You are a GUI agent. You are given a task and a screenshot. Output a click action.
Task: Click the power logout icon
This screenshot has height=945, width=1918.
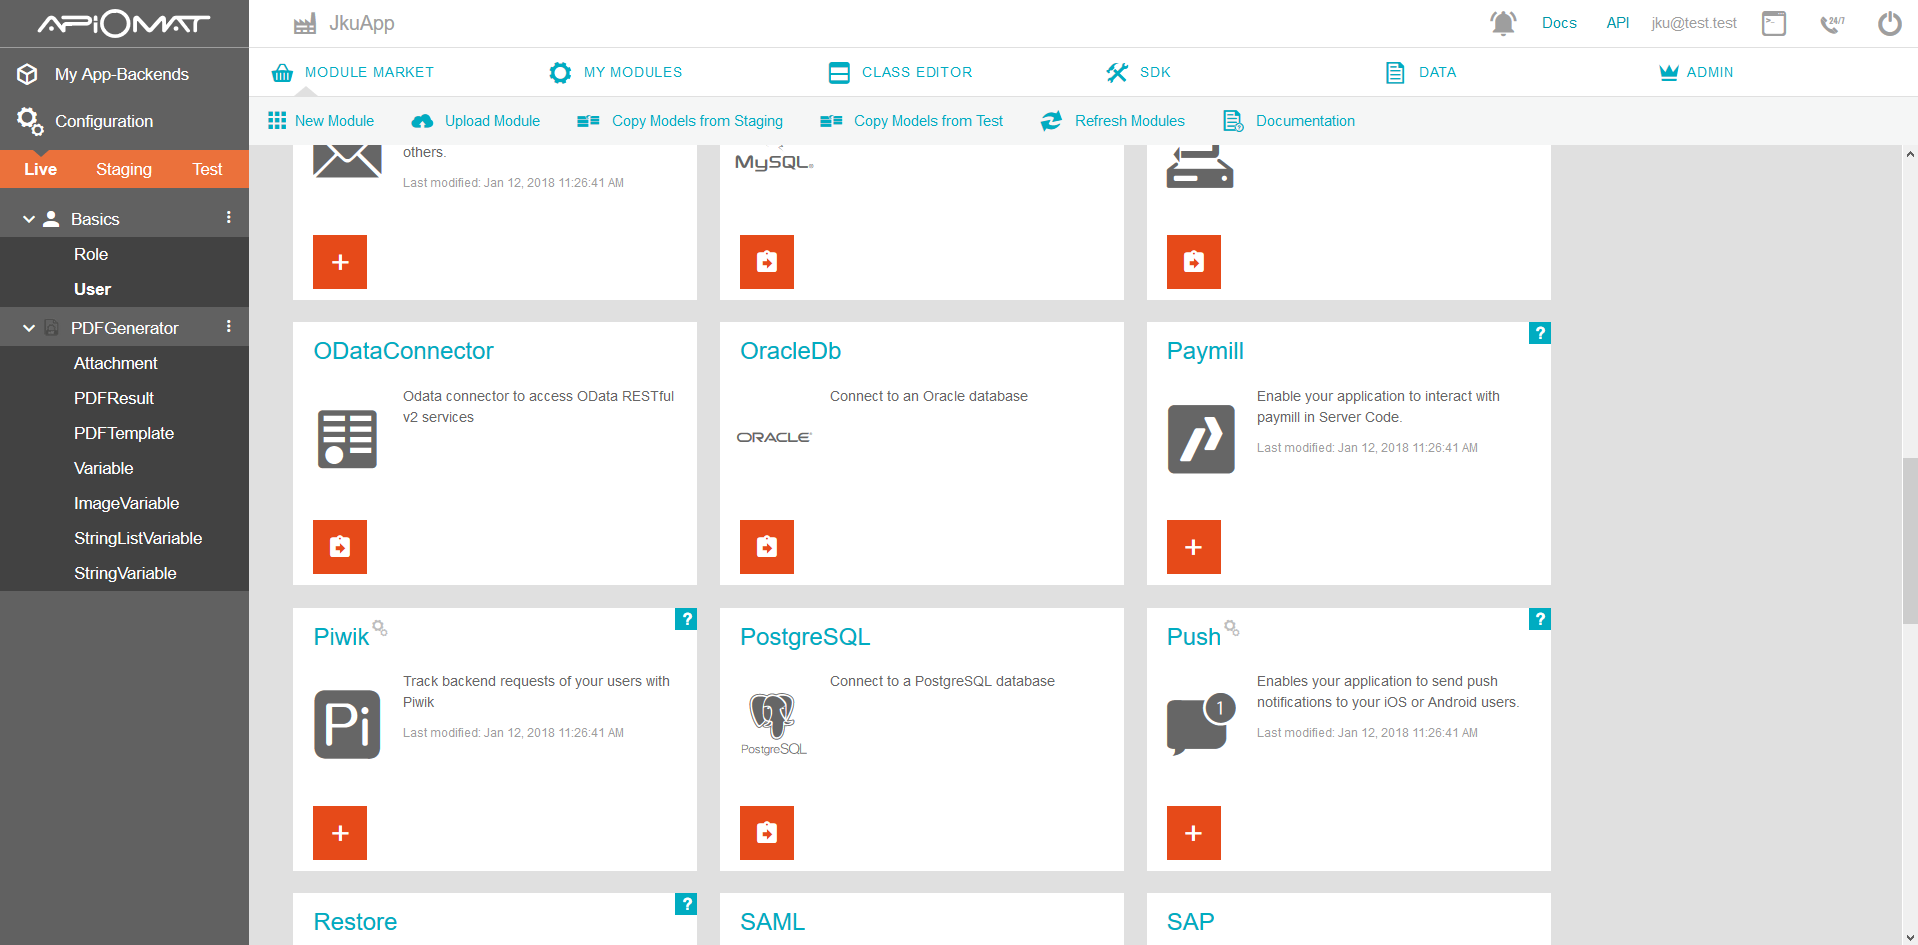1890,23
